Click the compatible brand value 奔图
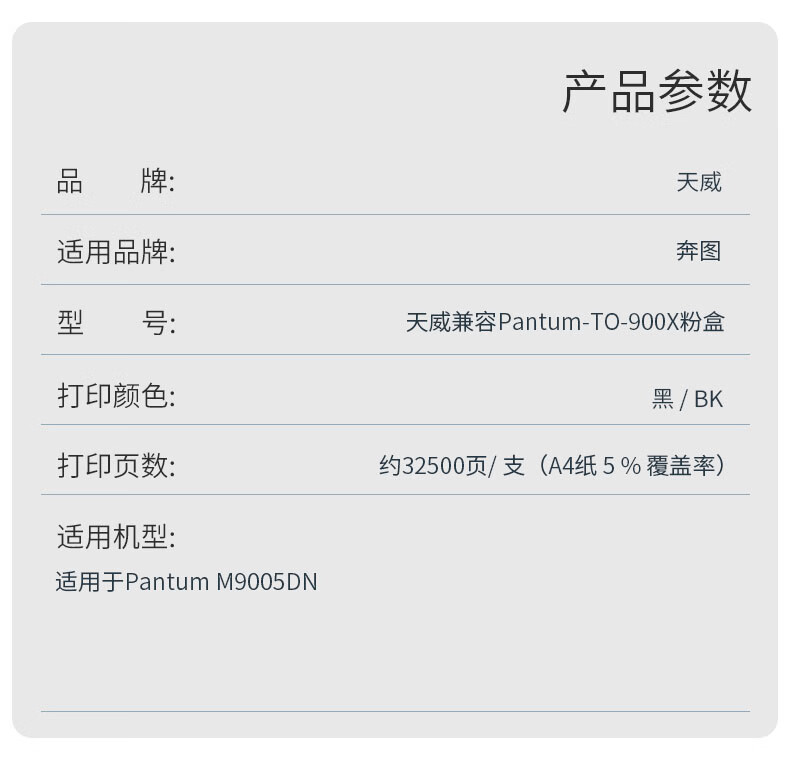 click(699, 251)
